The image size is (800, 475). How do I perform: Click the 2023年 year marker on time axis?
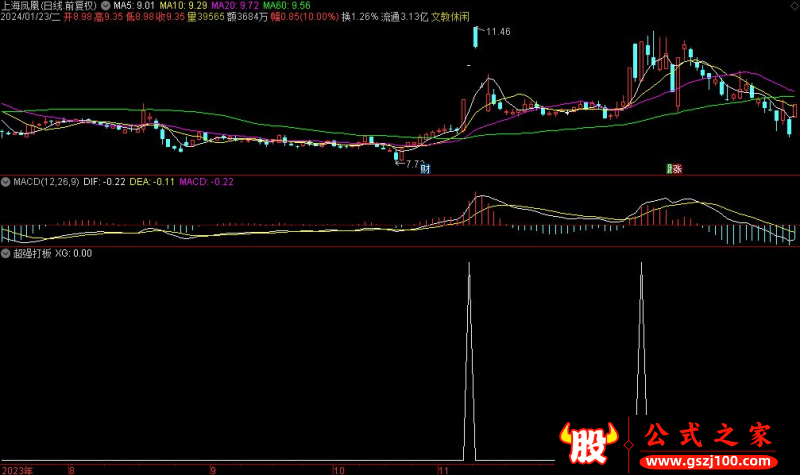(x=18, y=469)
